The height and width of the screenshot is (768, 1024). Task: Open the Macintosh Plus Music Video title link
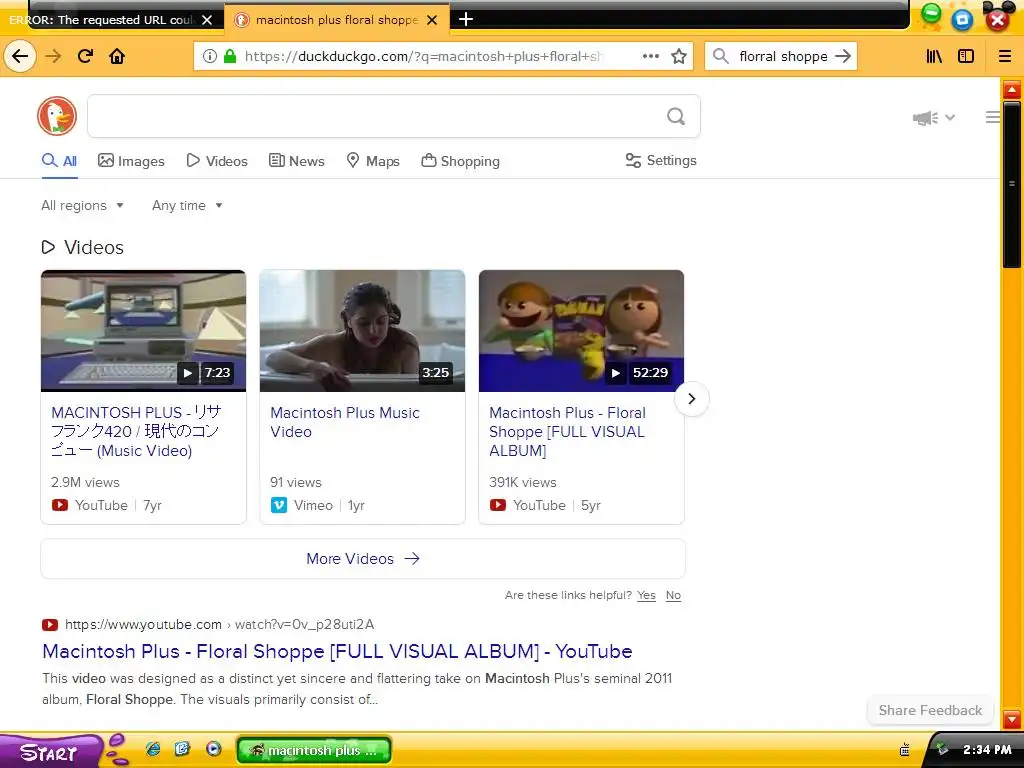point(345,422)
